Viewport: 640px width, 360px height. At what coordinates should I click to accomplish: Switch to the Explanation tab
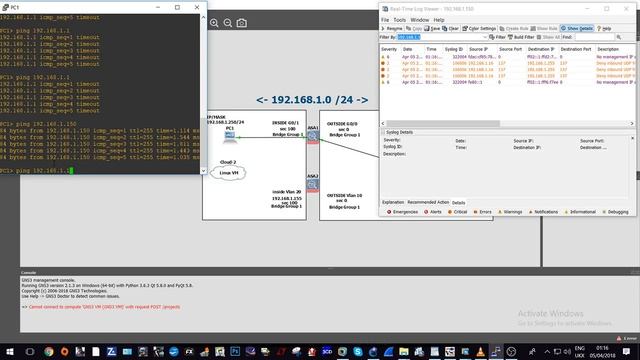[x=393, y=202]
